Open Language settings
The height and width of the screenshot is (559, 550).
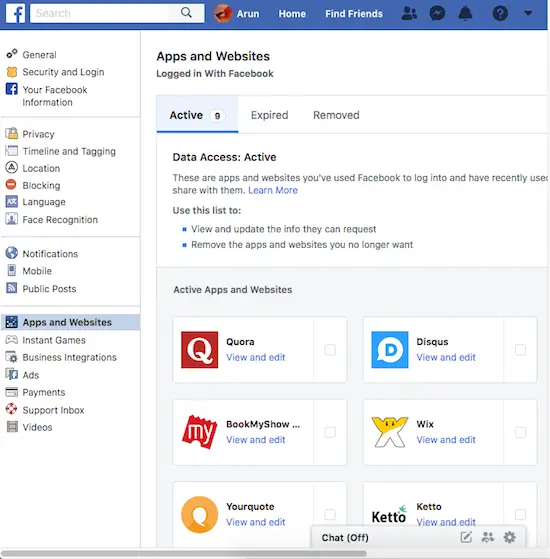(x=44, y=202)
